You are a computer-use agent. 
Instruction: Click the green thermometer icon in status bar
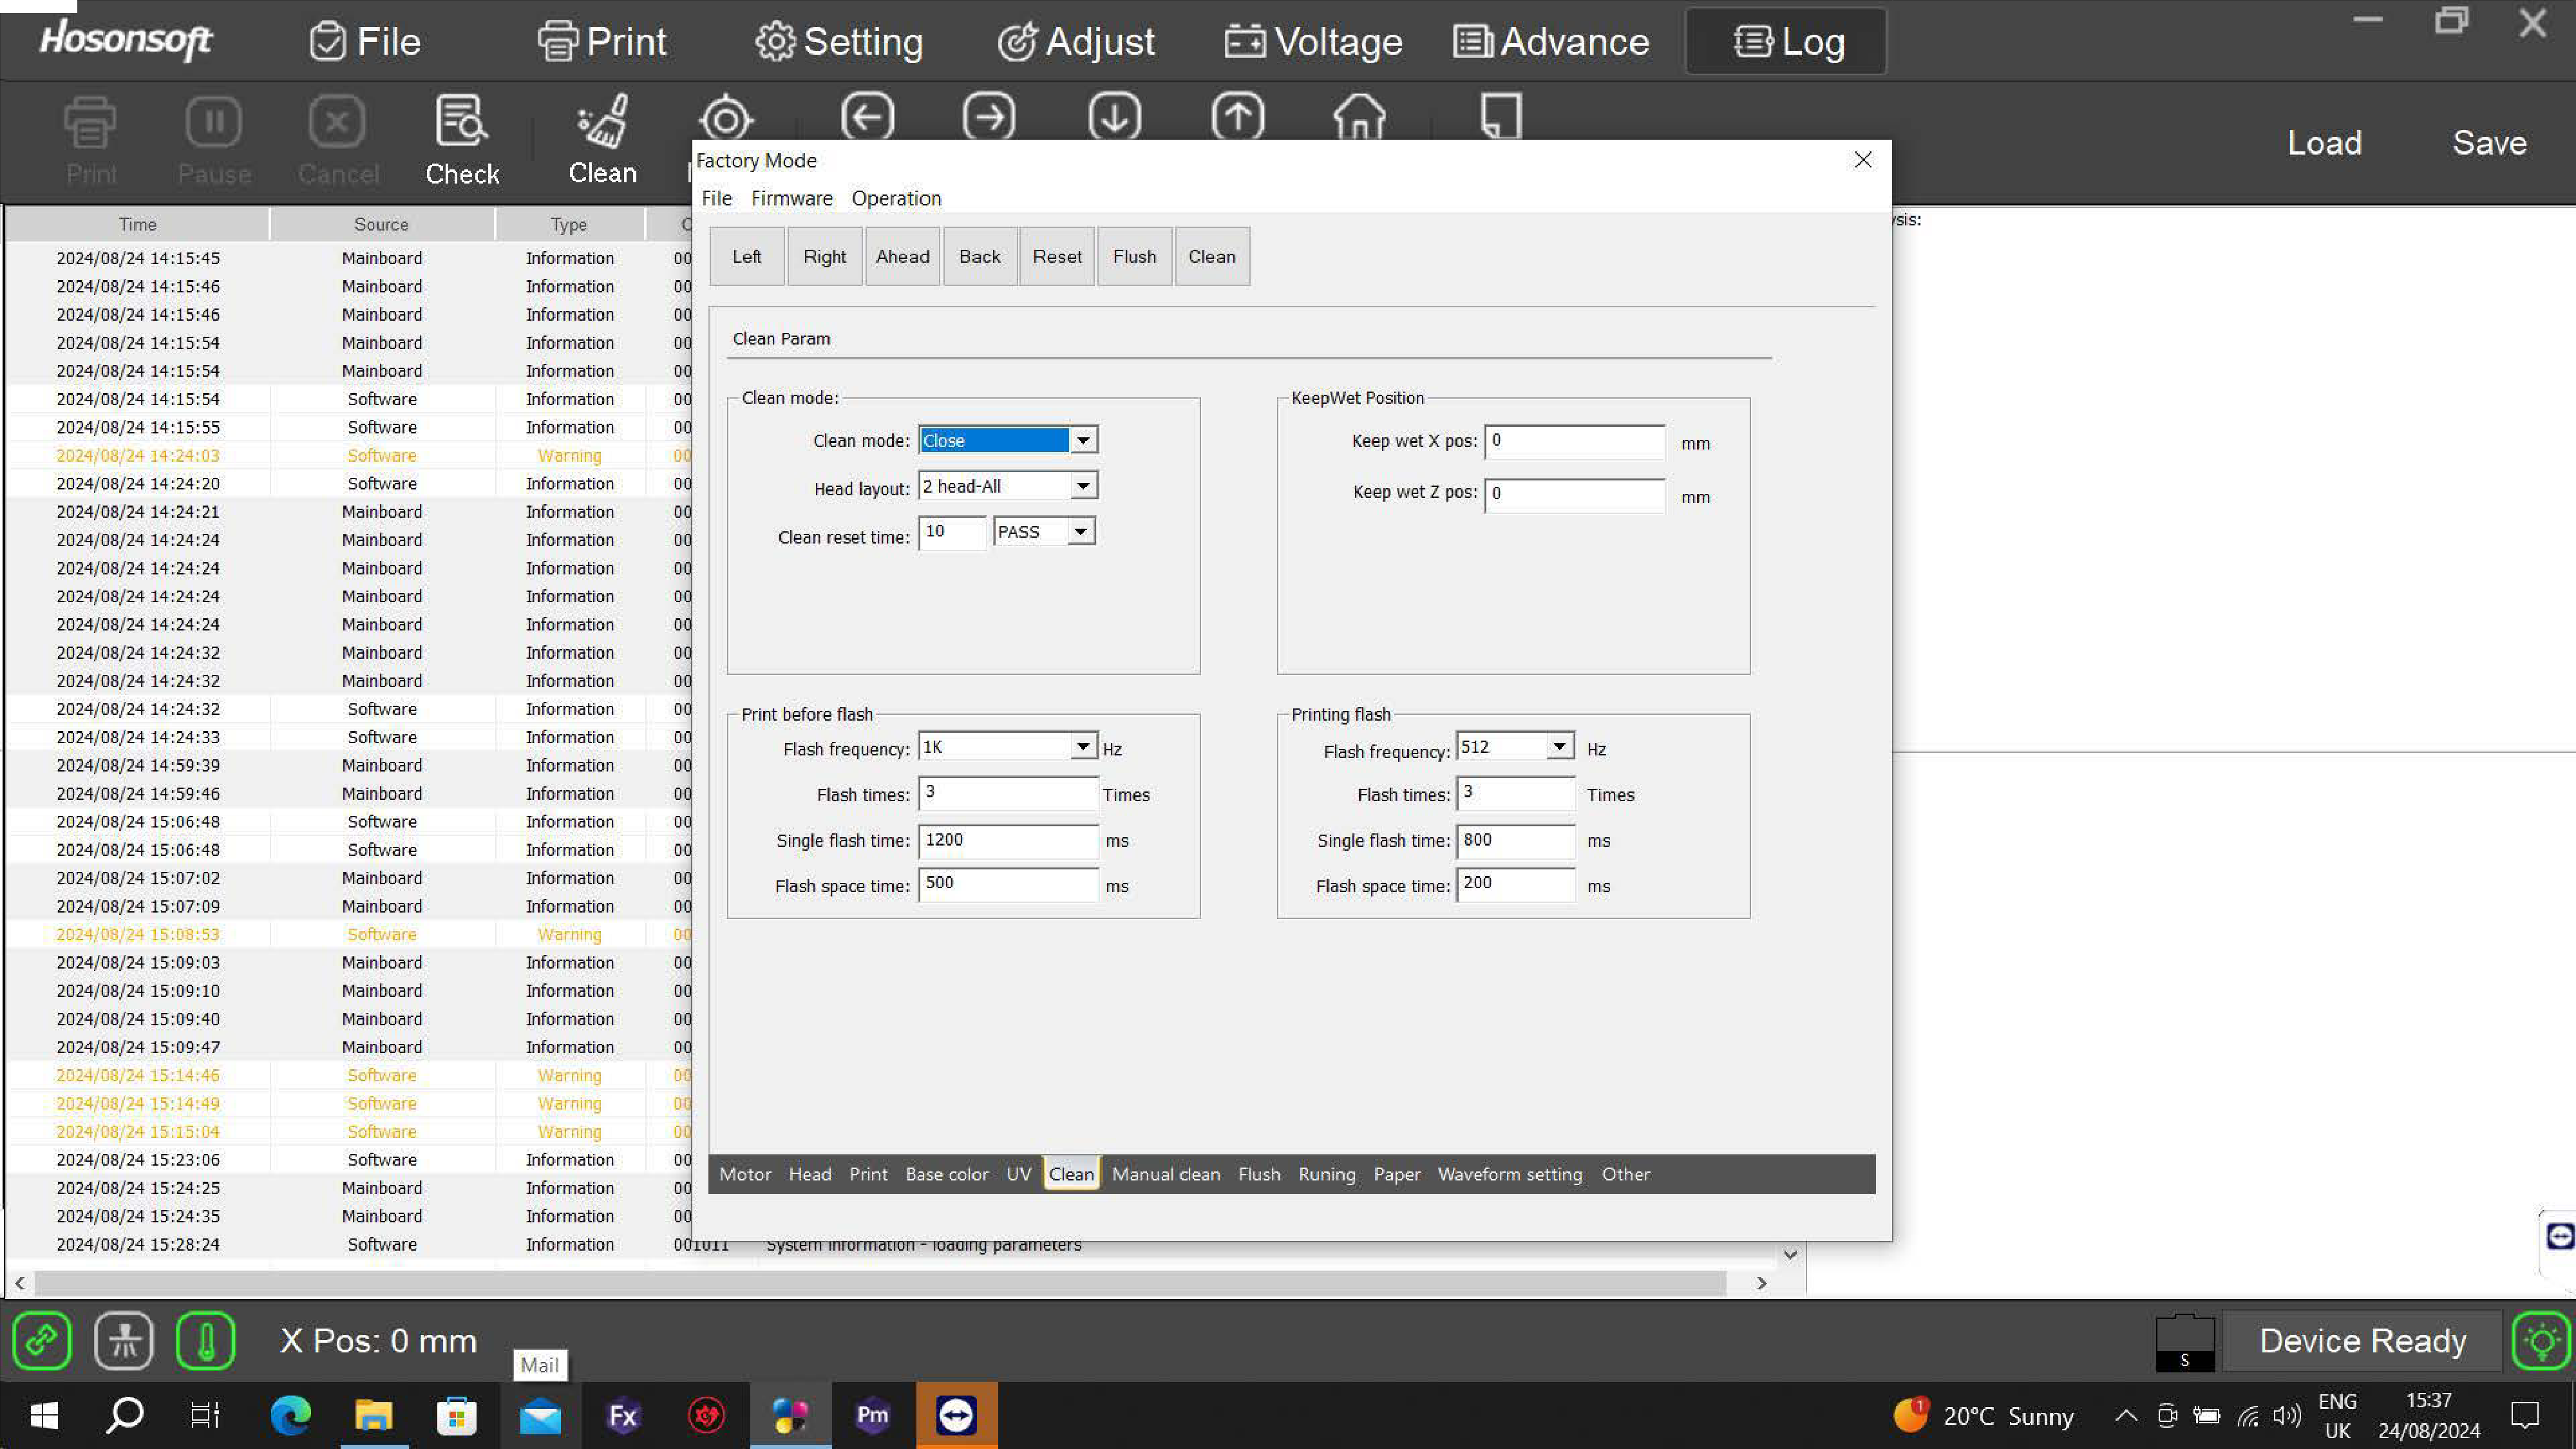(205, 1340)
